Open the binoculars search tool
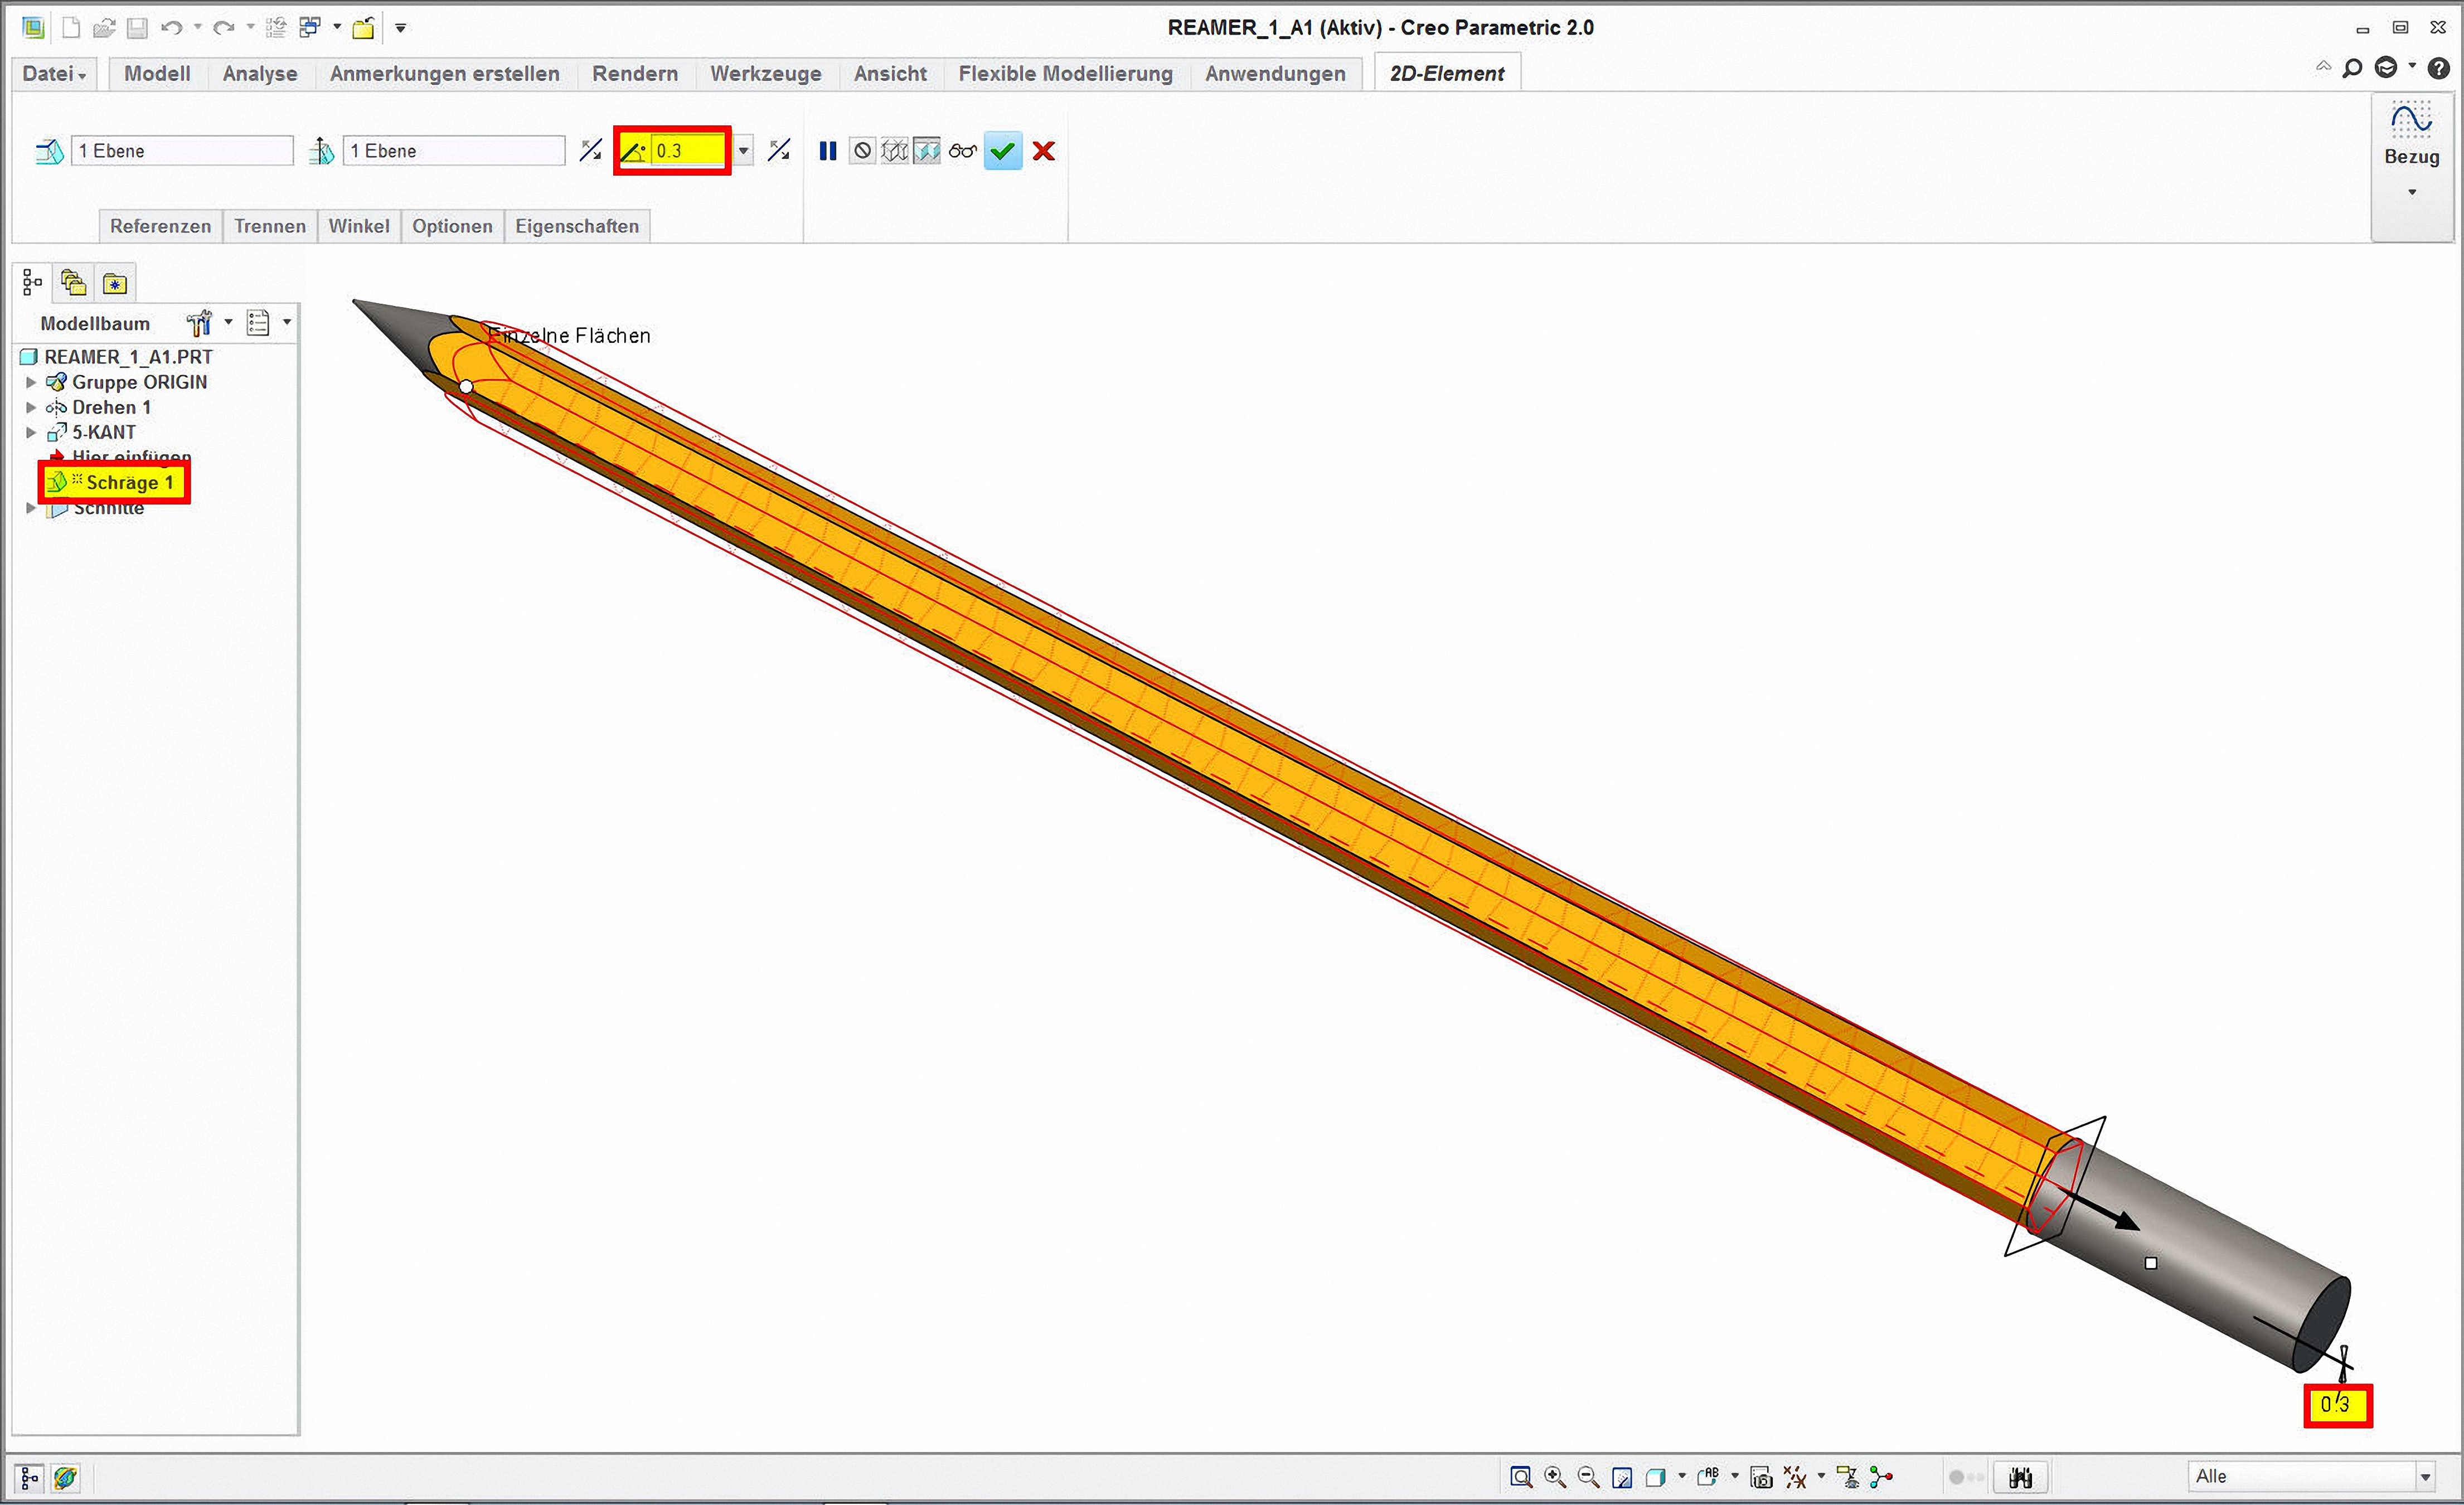This screenshot has width=2464, height=1505. (2020, 1477)
